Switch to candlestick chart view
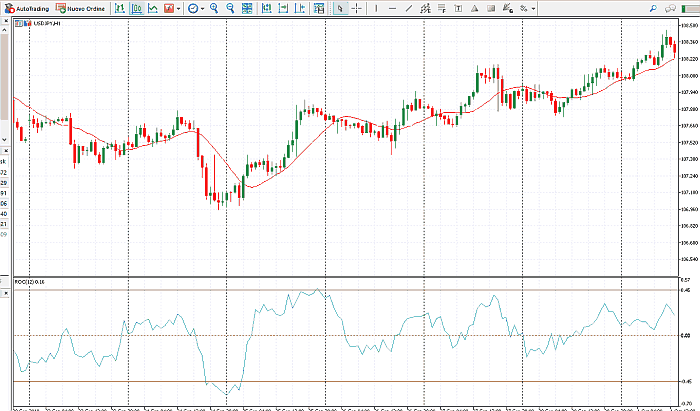 point(137,8)
